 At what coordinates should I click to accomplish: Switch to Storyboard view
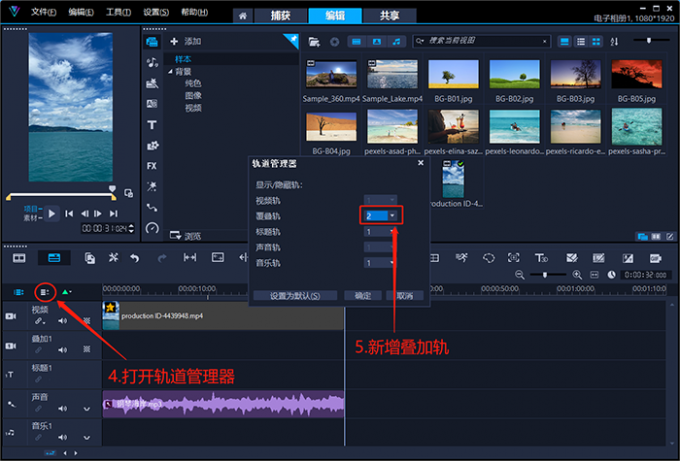point(19,258)
